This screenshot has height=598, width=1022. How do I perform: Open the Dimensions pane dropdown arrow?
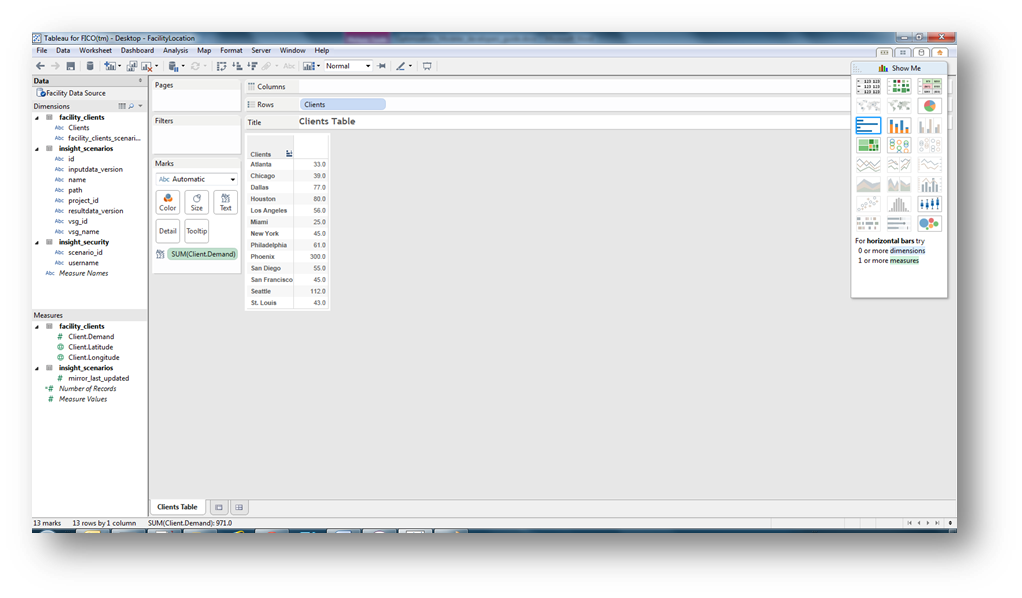click(140, 106)
